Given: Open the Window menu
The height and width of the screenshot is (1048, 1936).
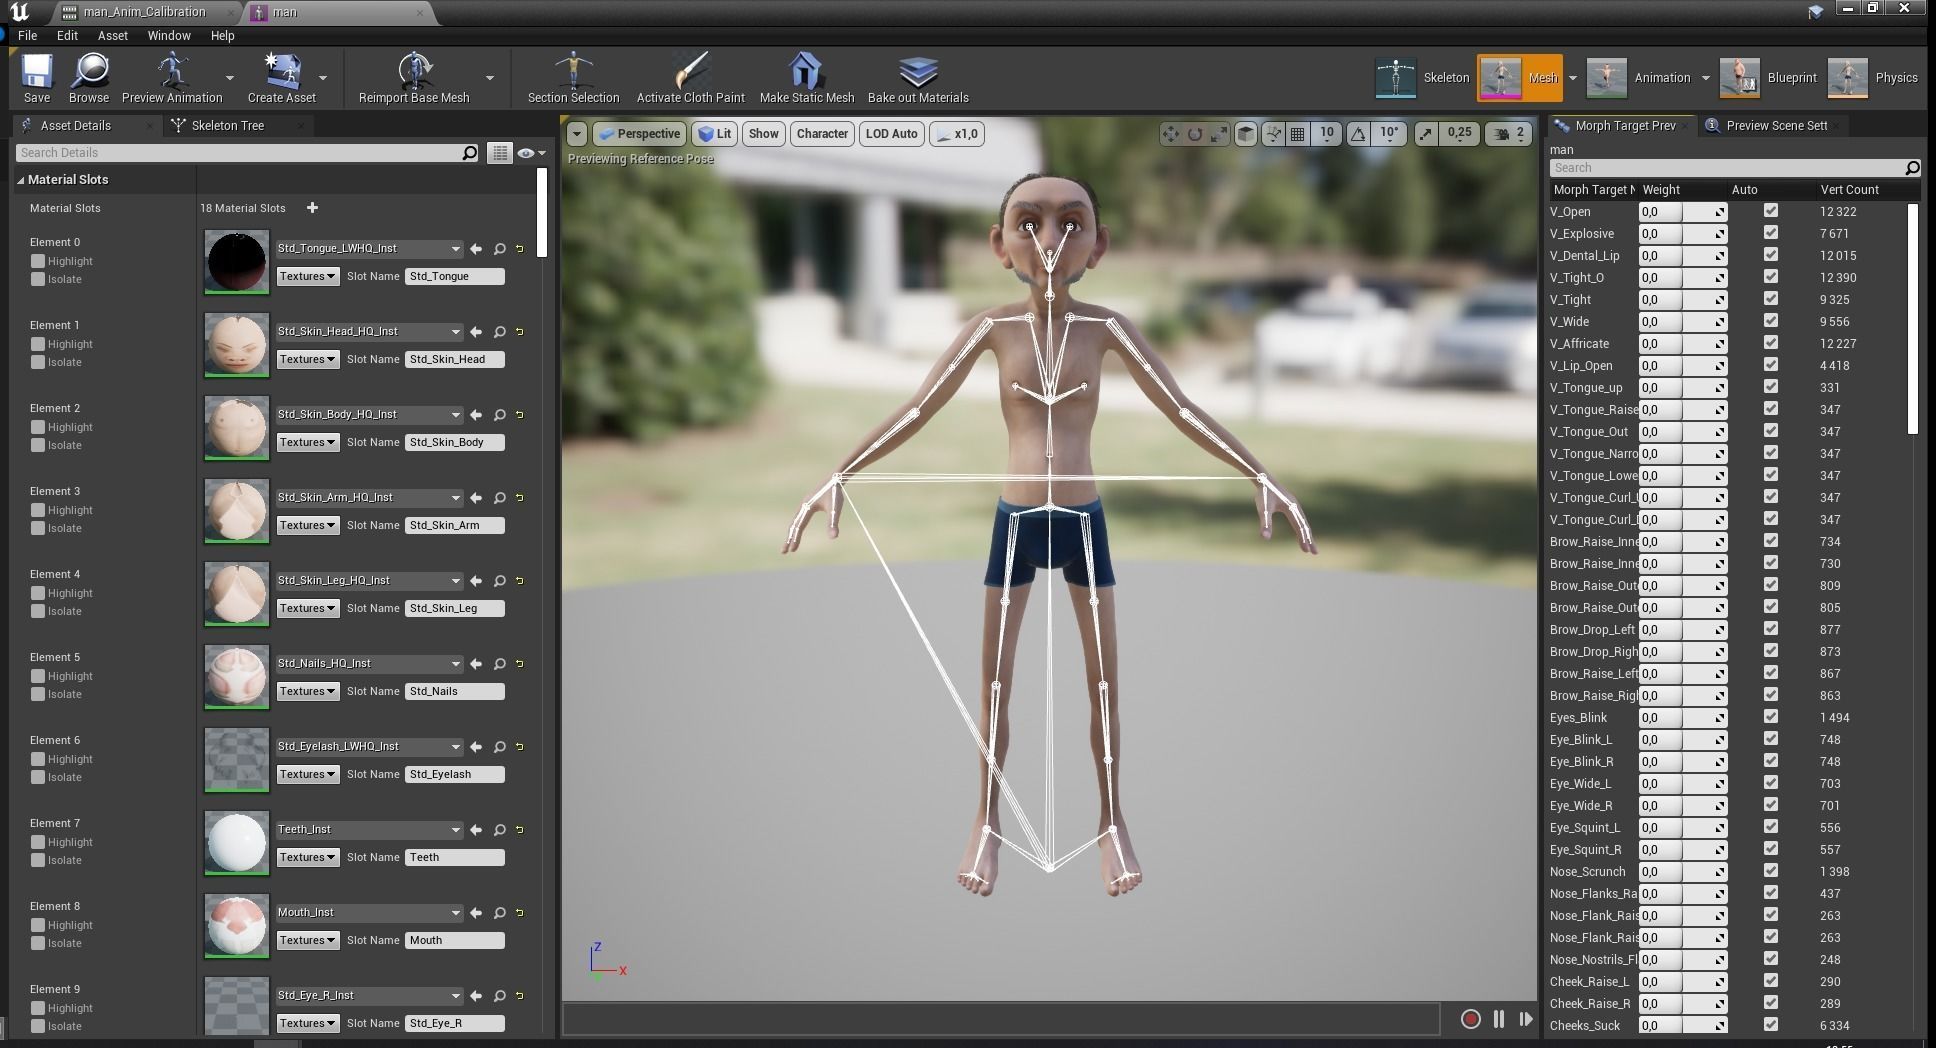Looking at the screenshot, I should click(x=169, y=35).
